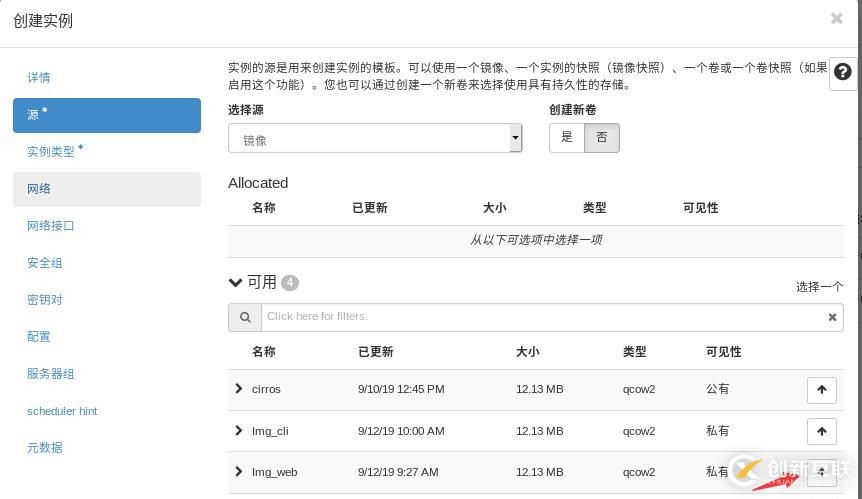Sort available images by 已更新 header

point(375,352)
